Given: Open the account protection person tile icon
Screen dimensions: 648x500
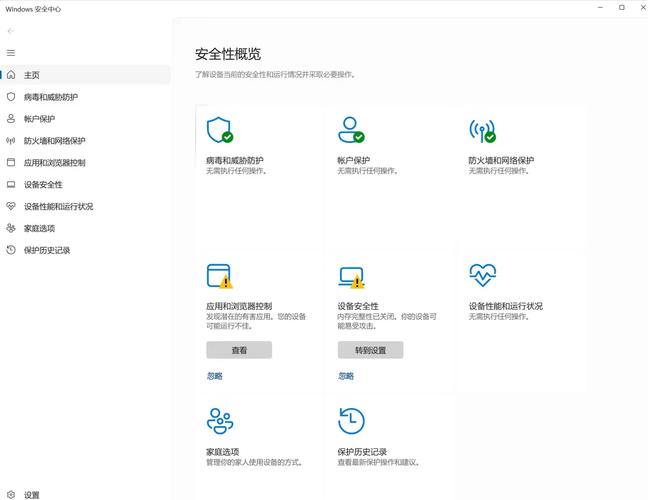Looking at the screenshot, I should tap(351, 130).
